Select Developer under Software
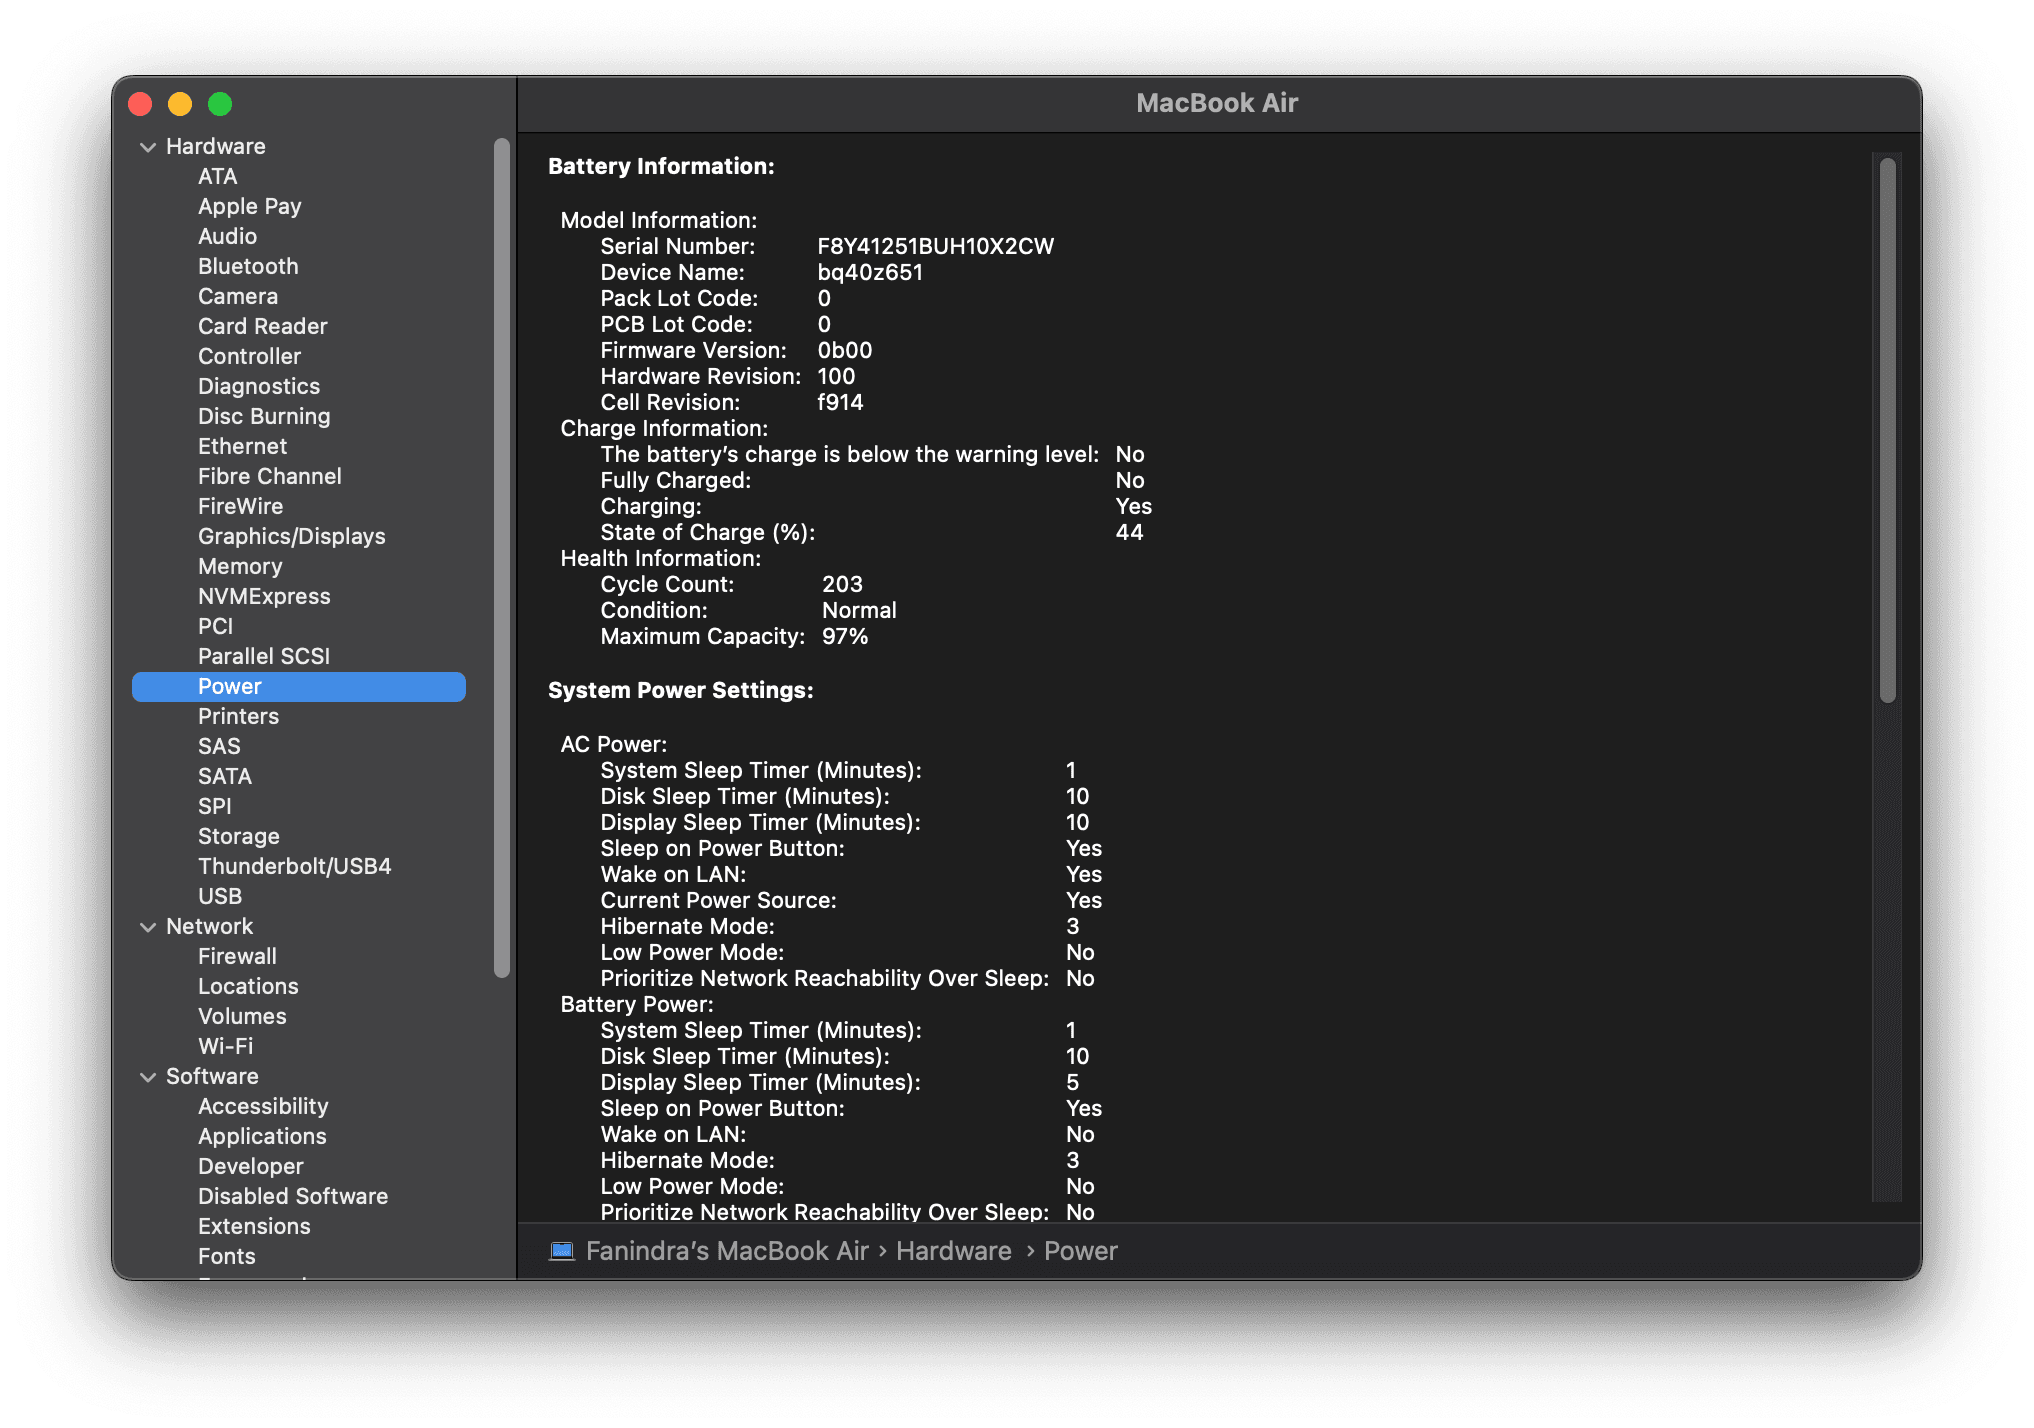Viewport: 2034px width, 1428px height. (250, 1166)
